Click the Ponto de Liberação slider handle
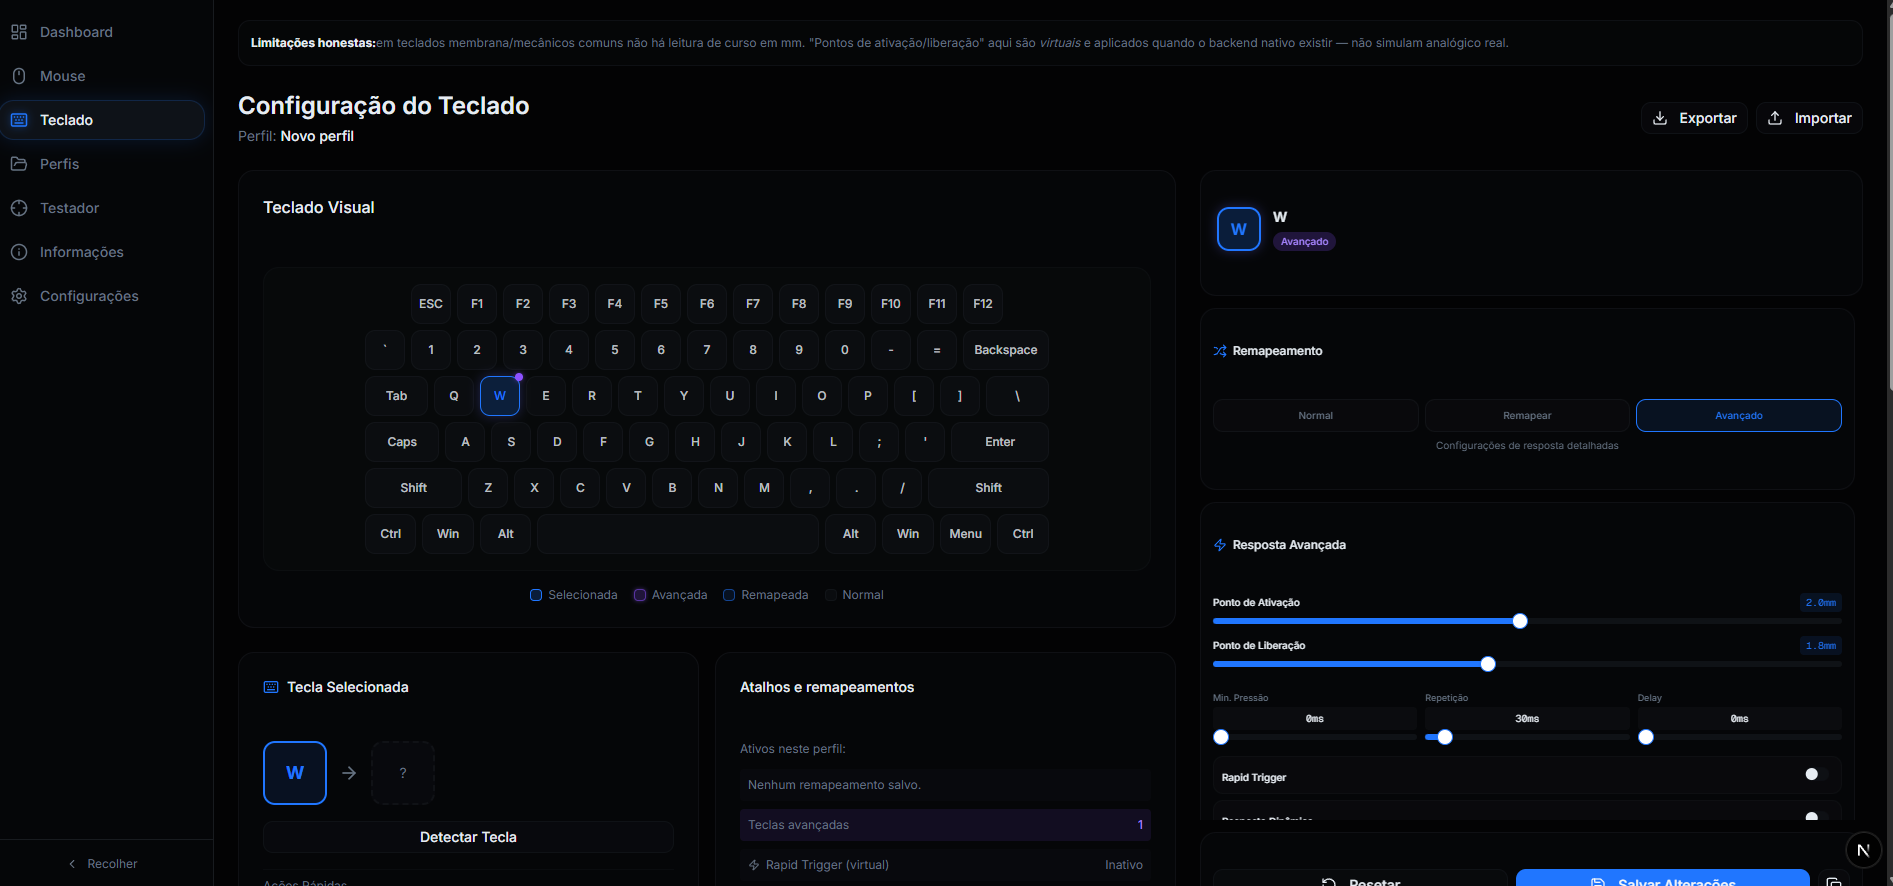The height and width of the screenshot is (886, 1893). (1488, 664)
